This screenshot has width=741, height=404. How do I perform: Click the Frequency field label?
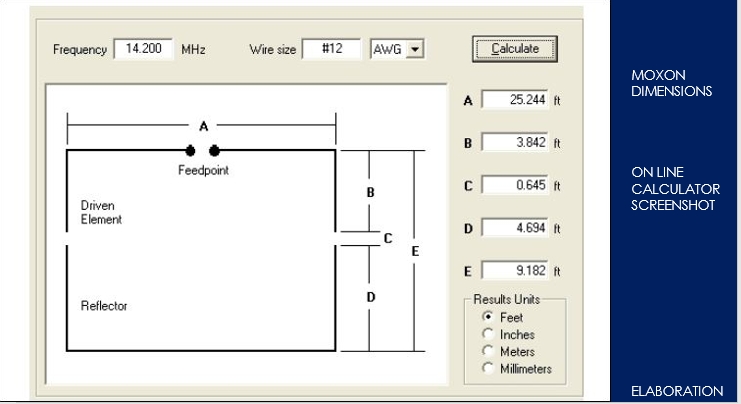tap(79, 50)
